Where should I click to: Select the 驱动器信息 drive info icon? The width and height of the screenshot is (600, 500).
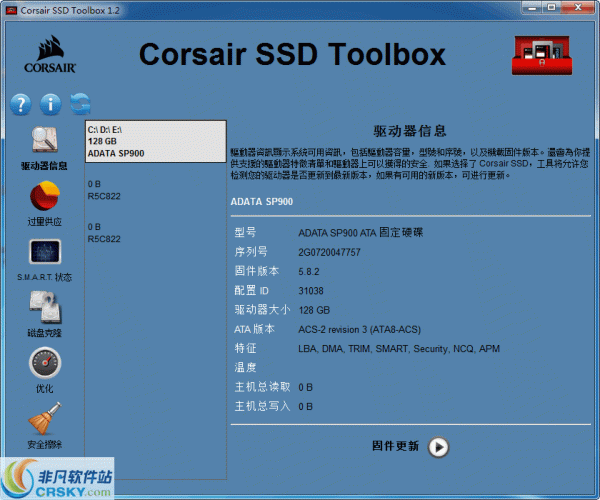(44, 140)
